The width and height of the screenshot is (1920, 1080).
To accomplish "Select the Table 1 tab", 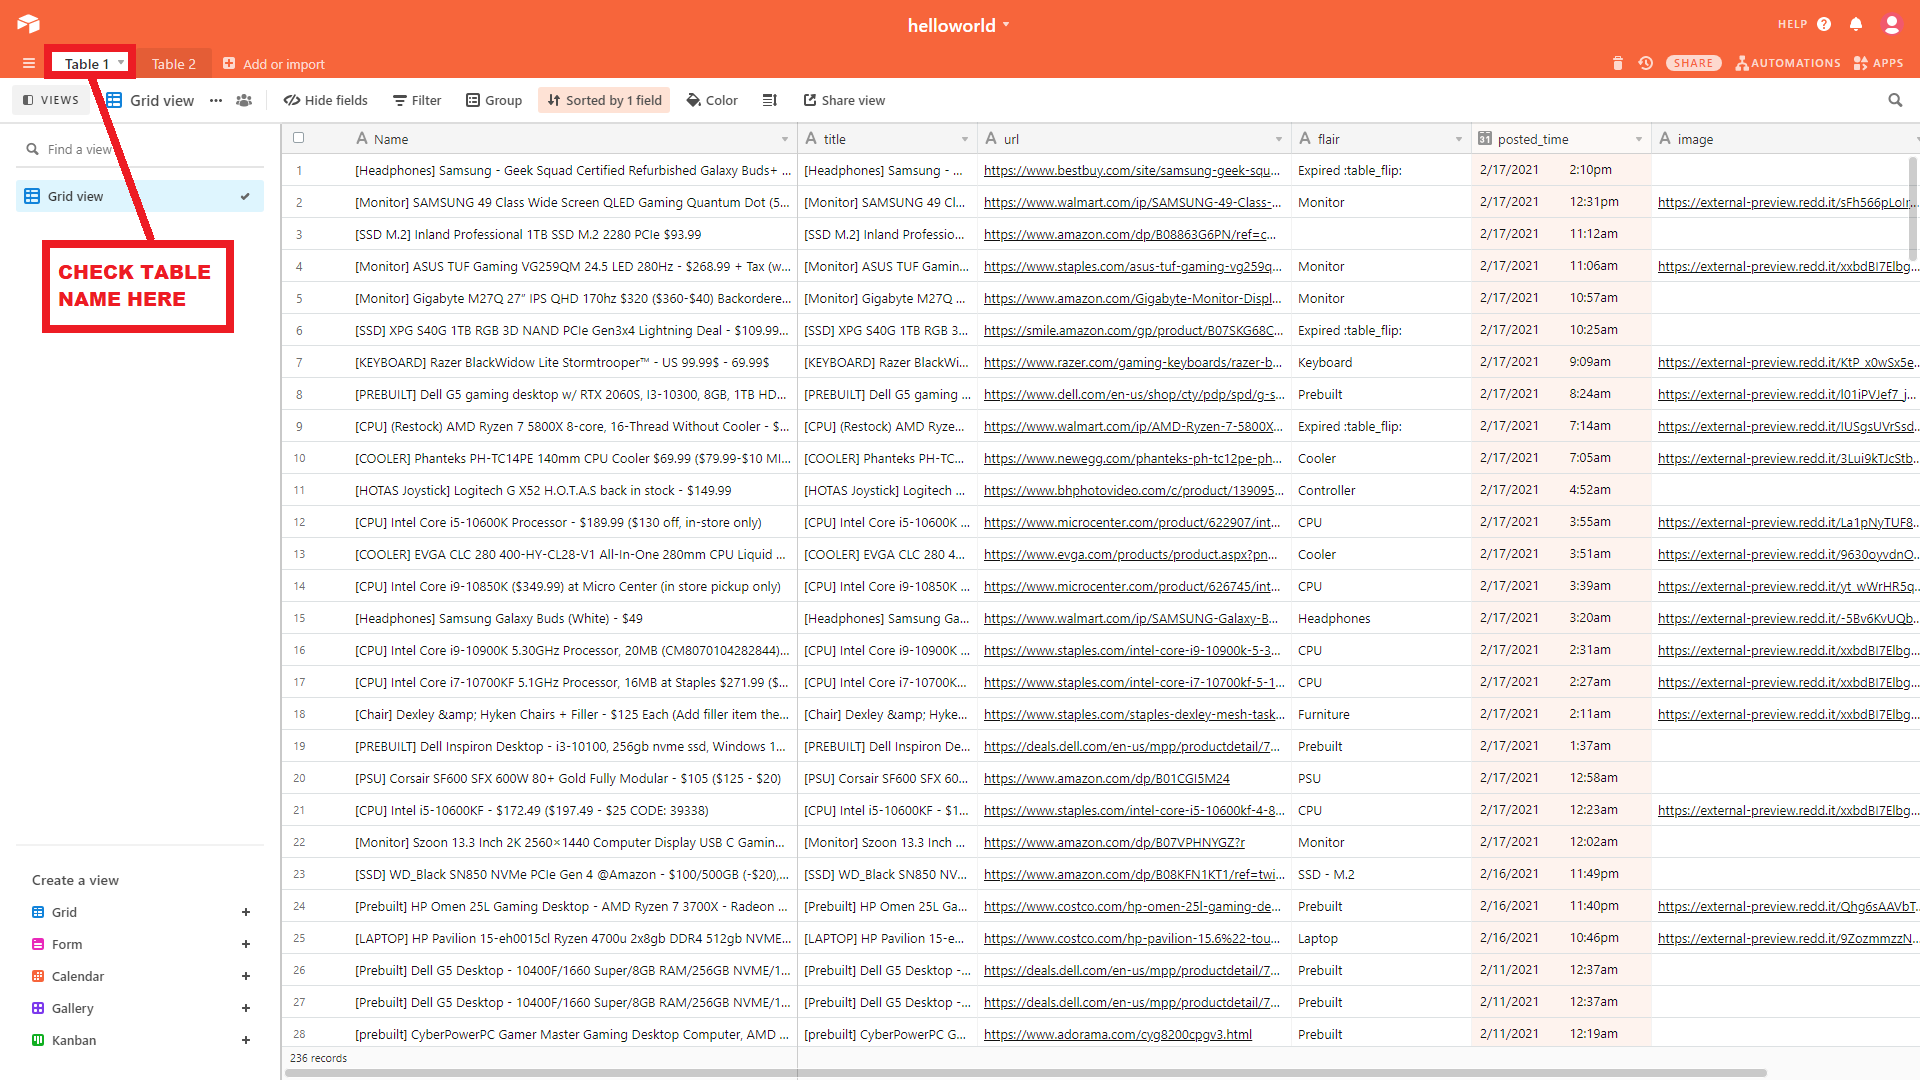I will (x=87, y=64).
